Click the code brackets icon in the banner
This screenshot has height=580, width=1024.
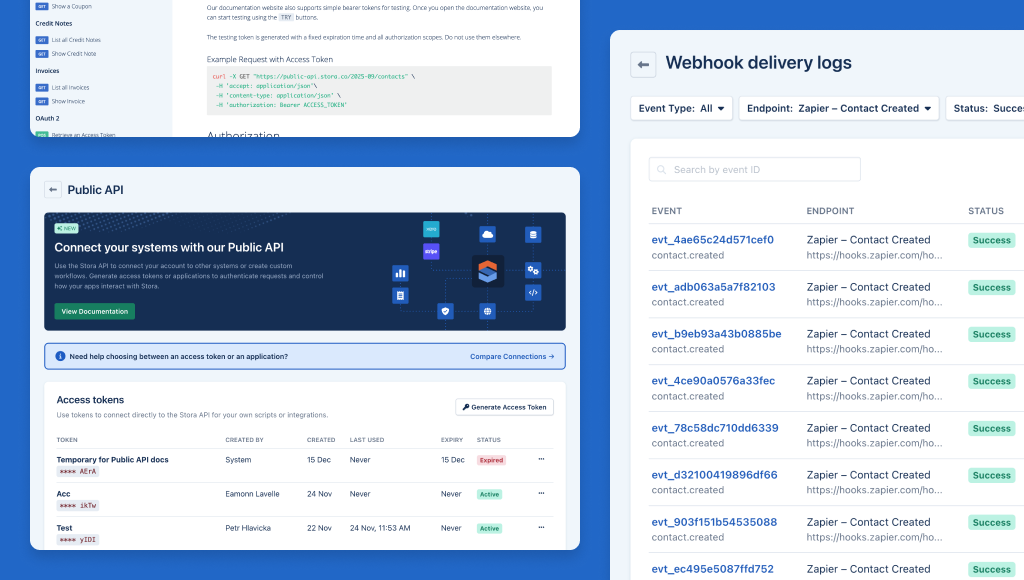[533, 292]
